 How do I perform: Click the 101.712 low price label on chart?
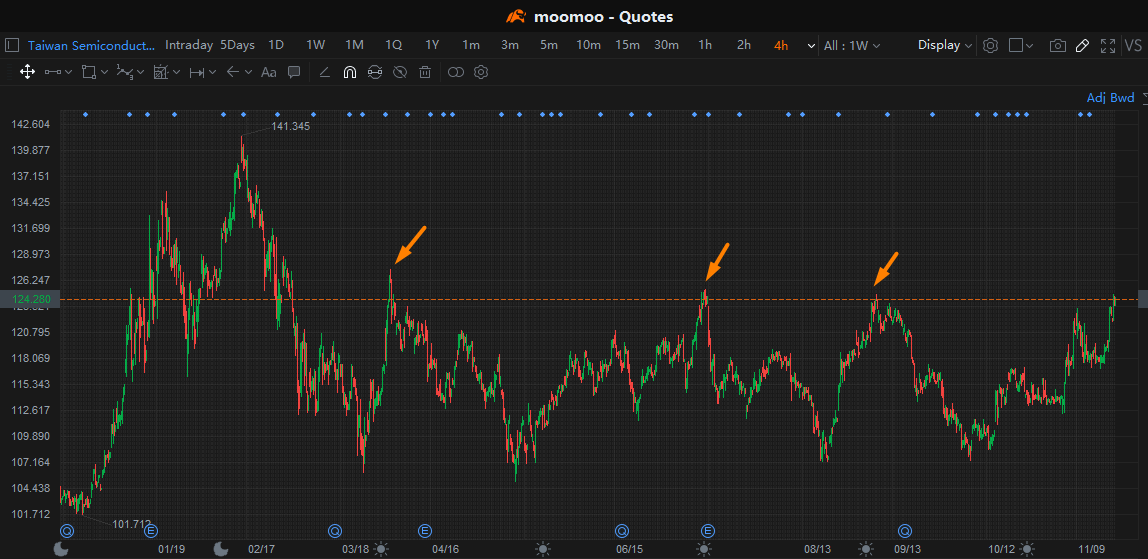[x=131, y=524]
